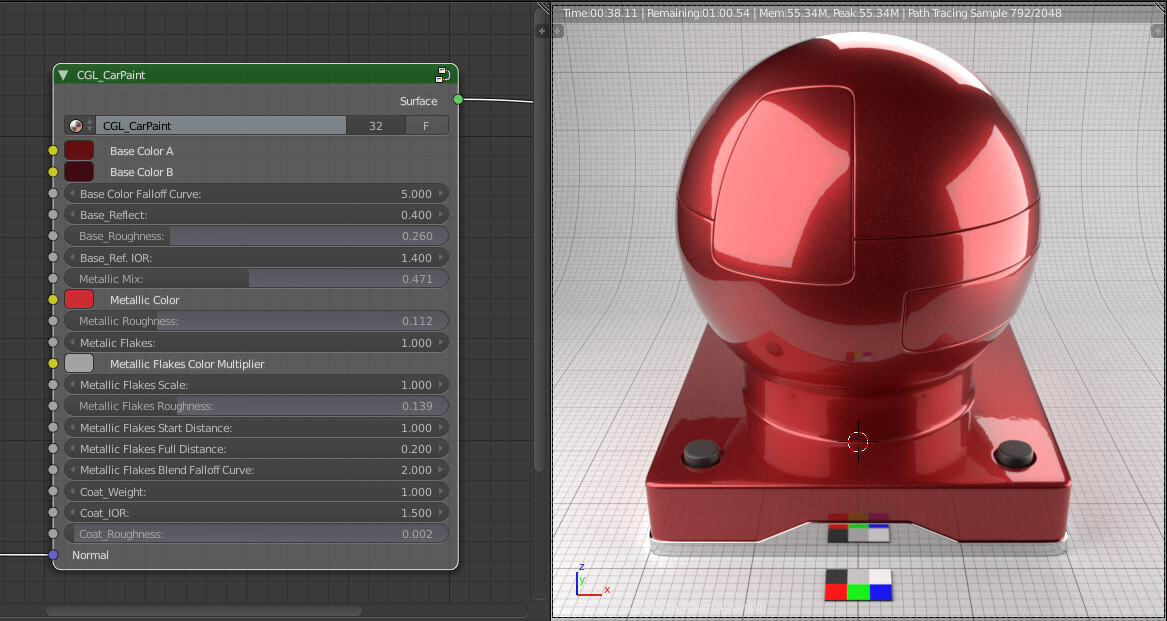Adjust the Metallic Mix slider
The width and height of the screenshot is (1167, 621).
point(255,278)
